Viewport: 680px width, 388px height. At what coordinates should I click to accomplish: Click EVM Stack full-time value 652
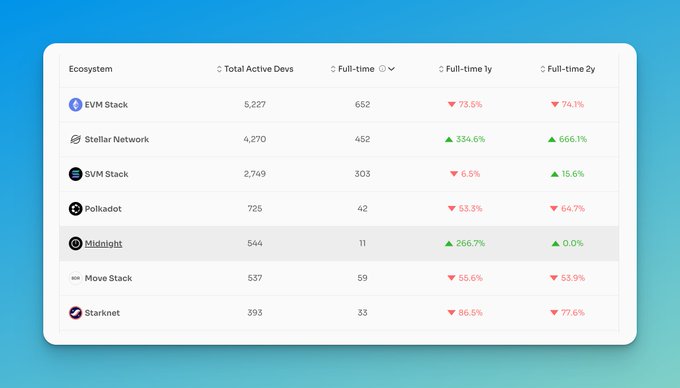click(x=362, y=104)
